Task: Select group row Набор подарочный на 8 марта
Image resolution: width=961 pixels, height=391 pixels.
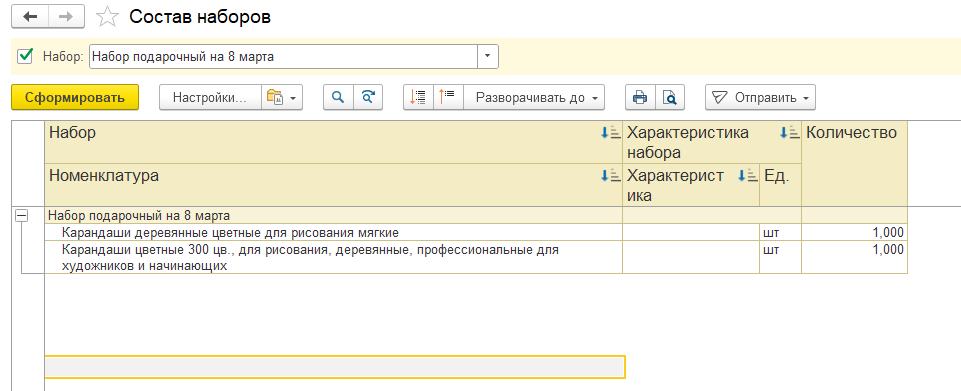Action: [334, 215]
